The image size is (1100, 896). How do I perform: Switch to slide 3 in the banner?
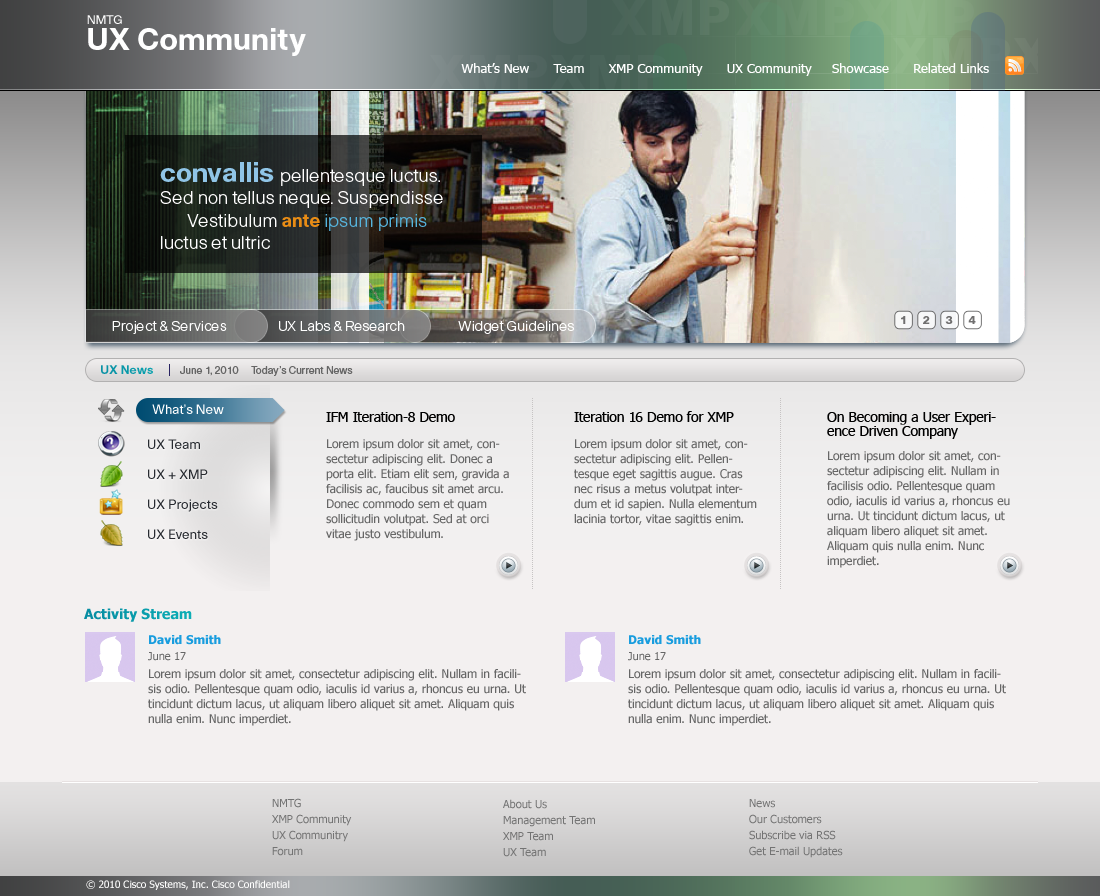949,320
